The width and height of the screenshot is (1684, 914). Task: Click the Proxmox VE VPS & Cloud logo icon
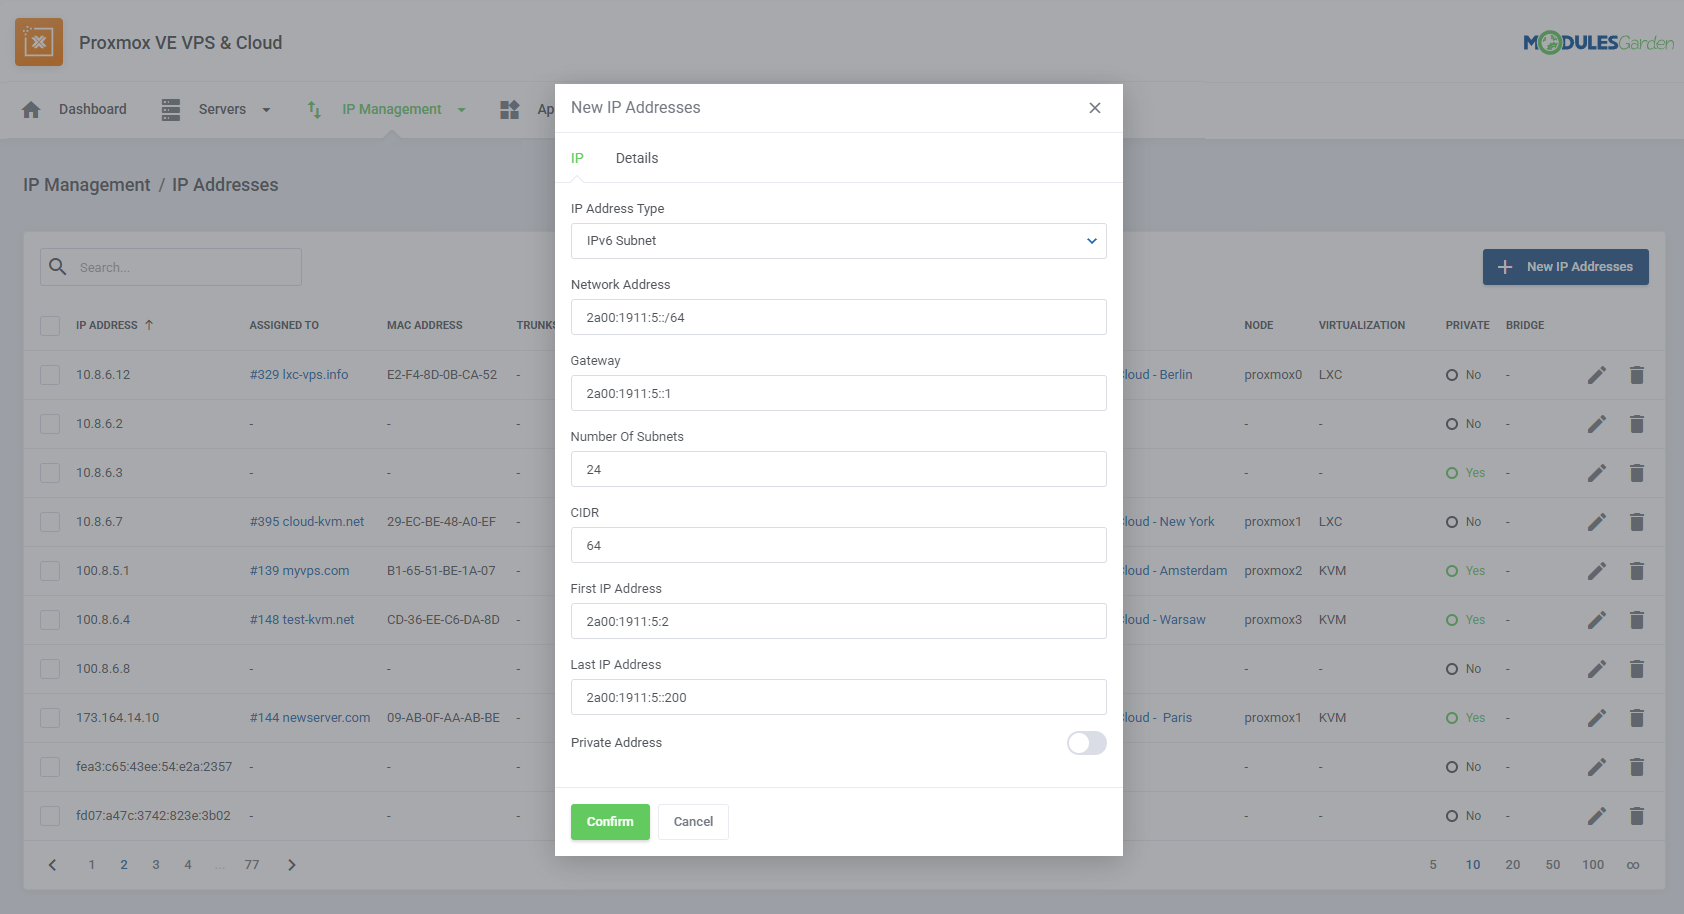pyautogui.click(x=38, y=42)
